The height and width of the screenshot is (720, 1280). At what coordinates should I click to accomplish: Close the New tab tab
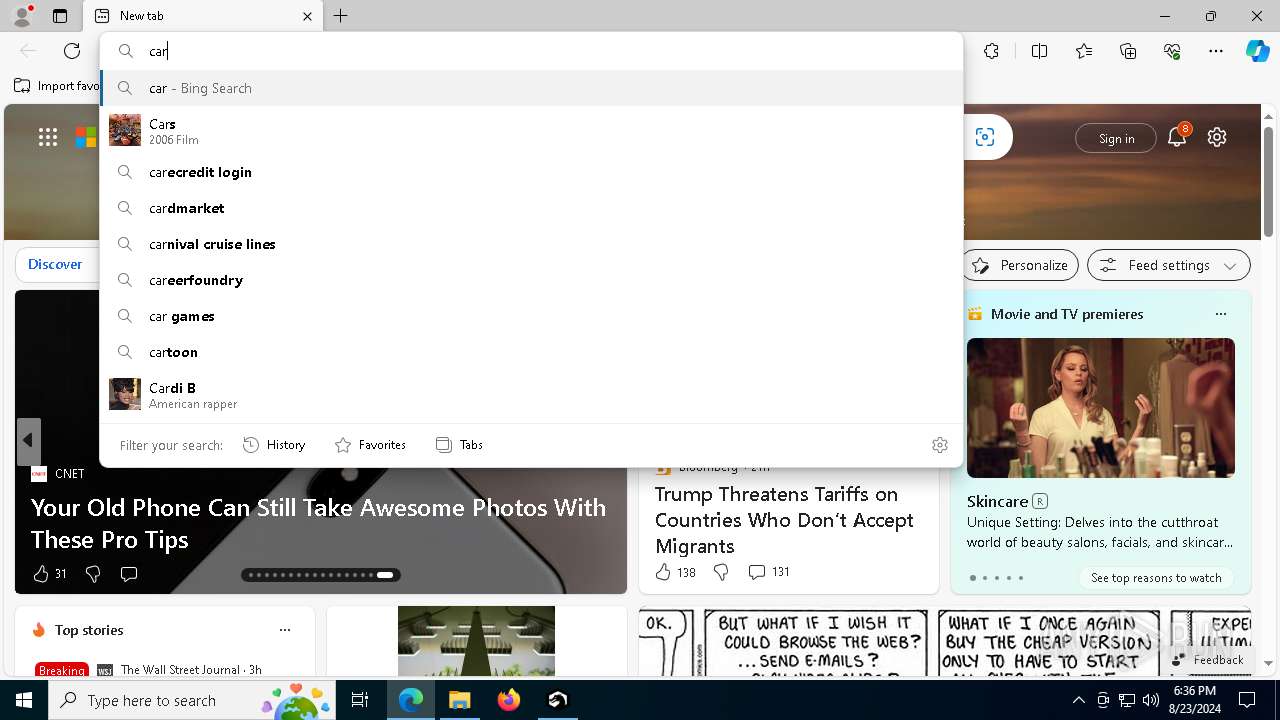pyautogui.click(x=307, y=16)
